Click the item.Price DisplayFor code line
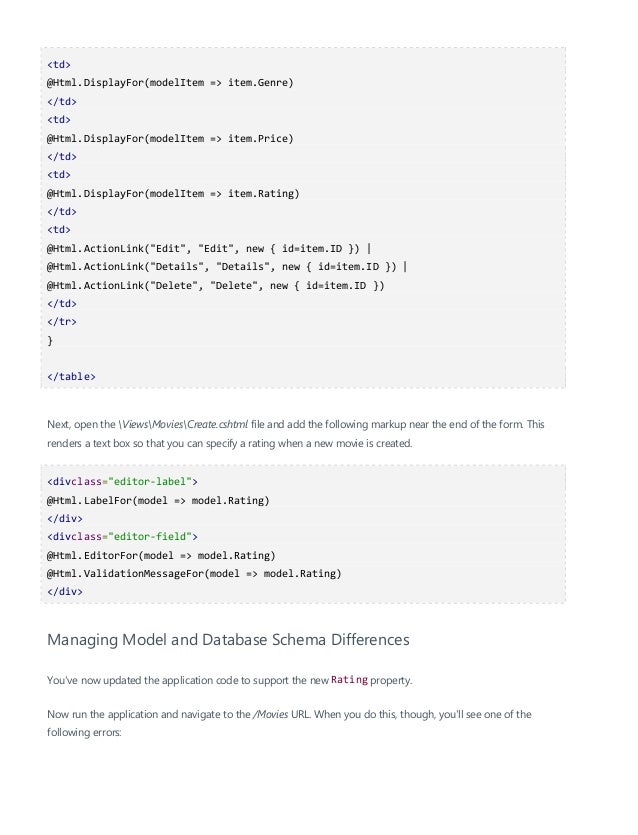 click(x=170, y=138)
